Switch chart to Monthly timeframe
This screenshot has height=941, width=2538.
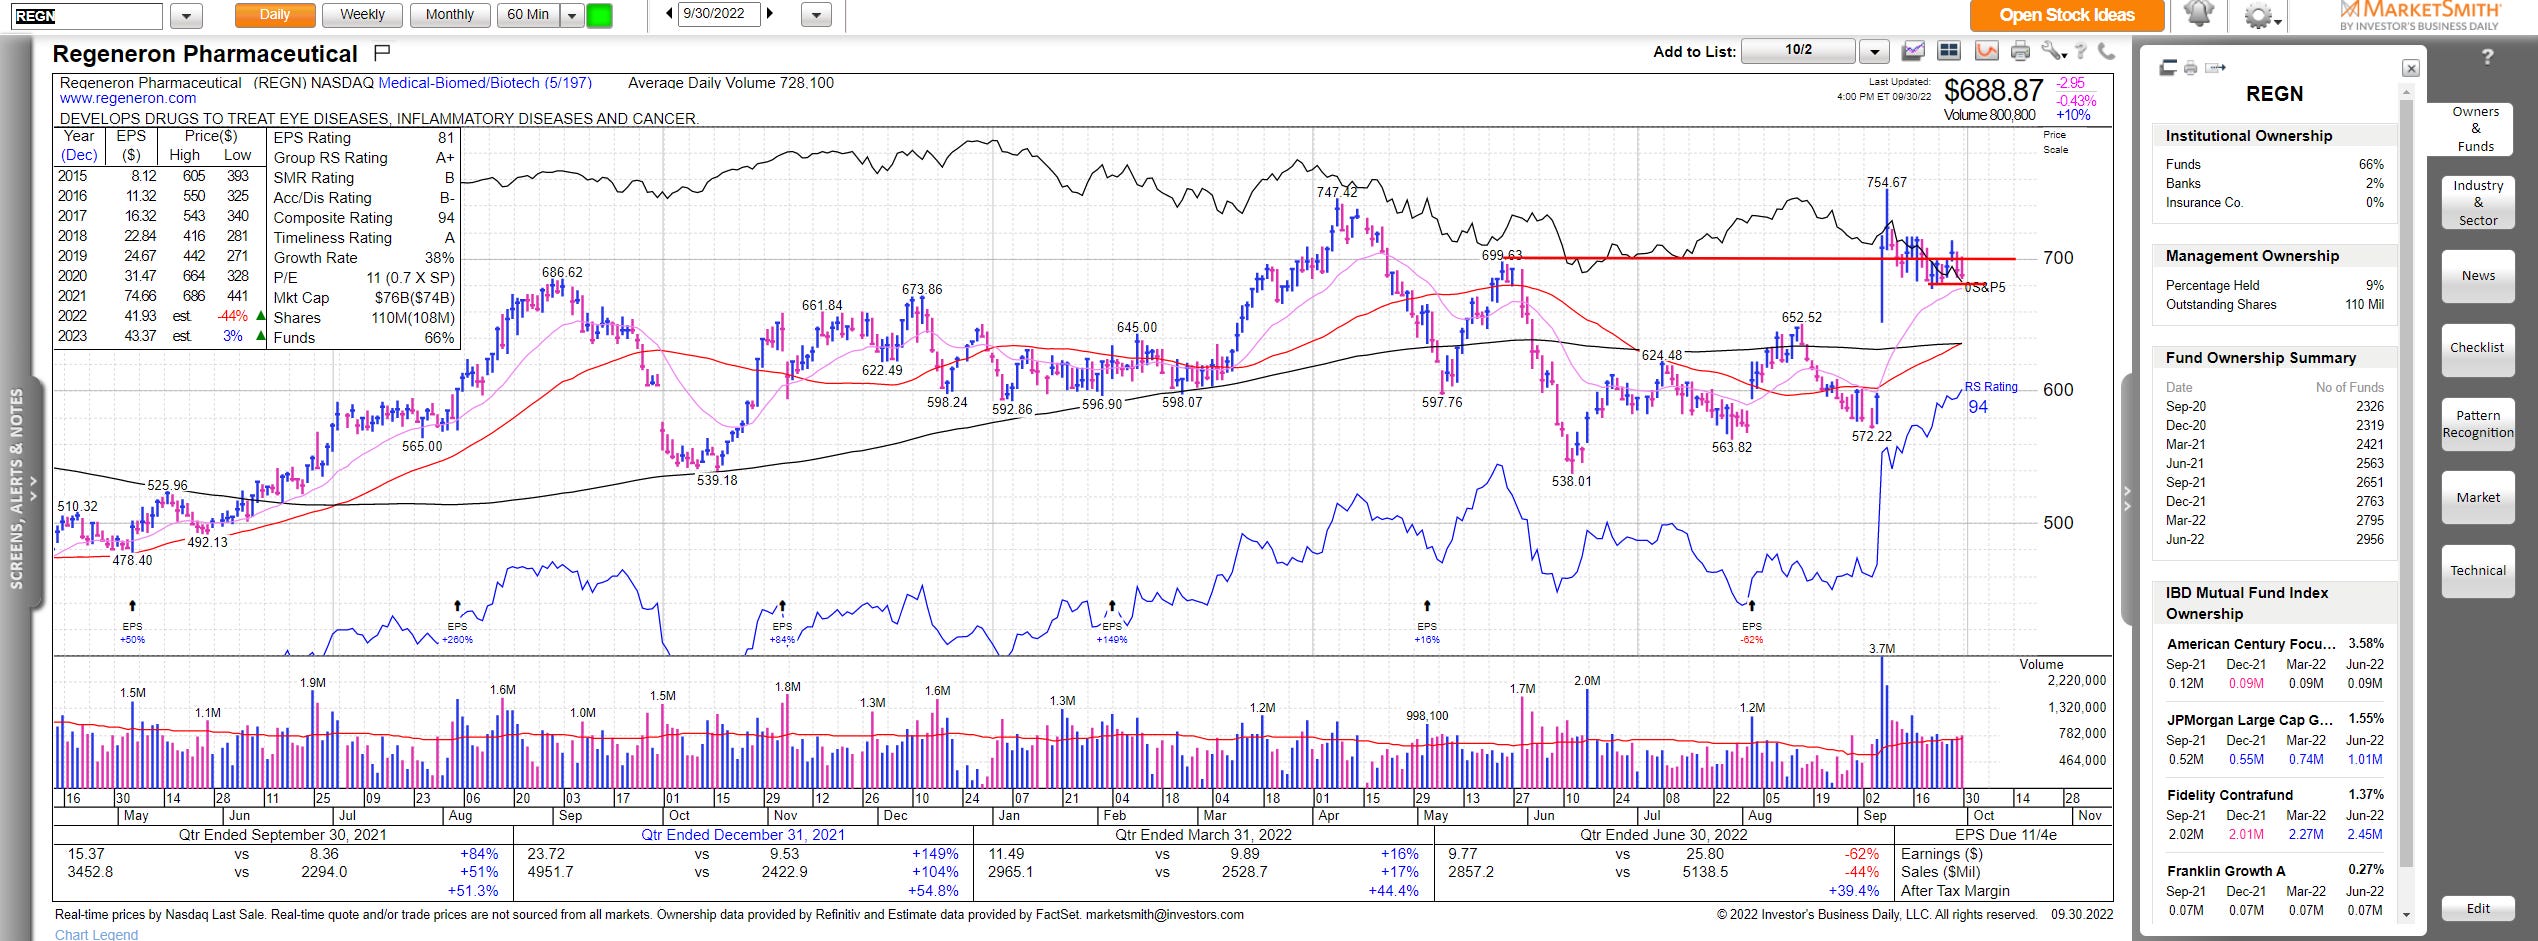[449, 15]
